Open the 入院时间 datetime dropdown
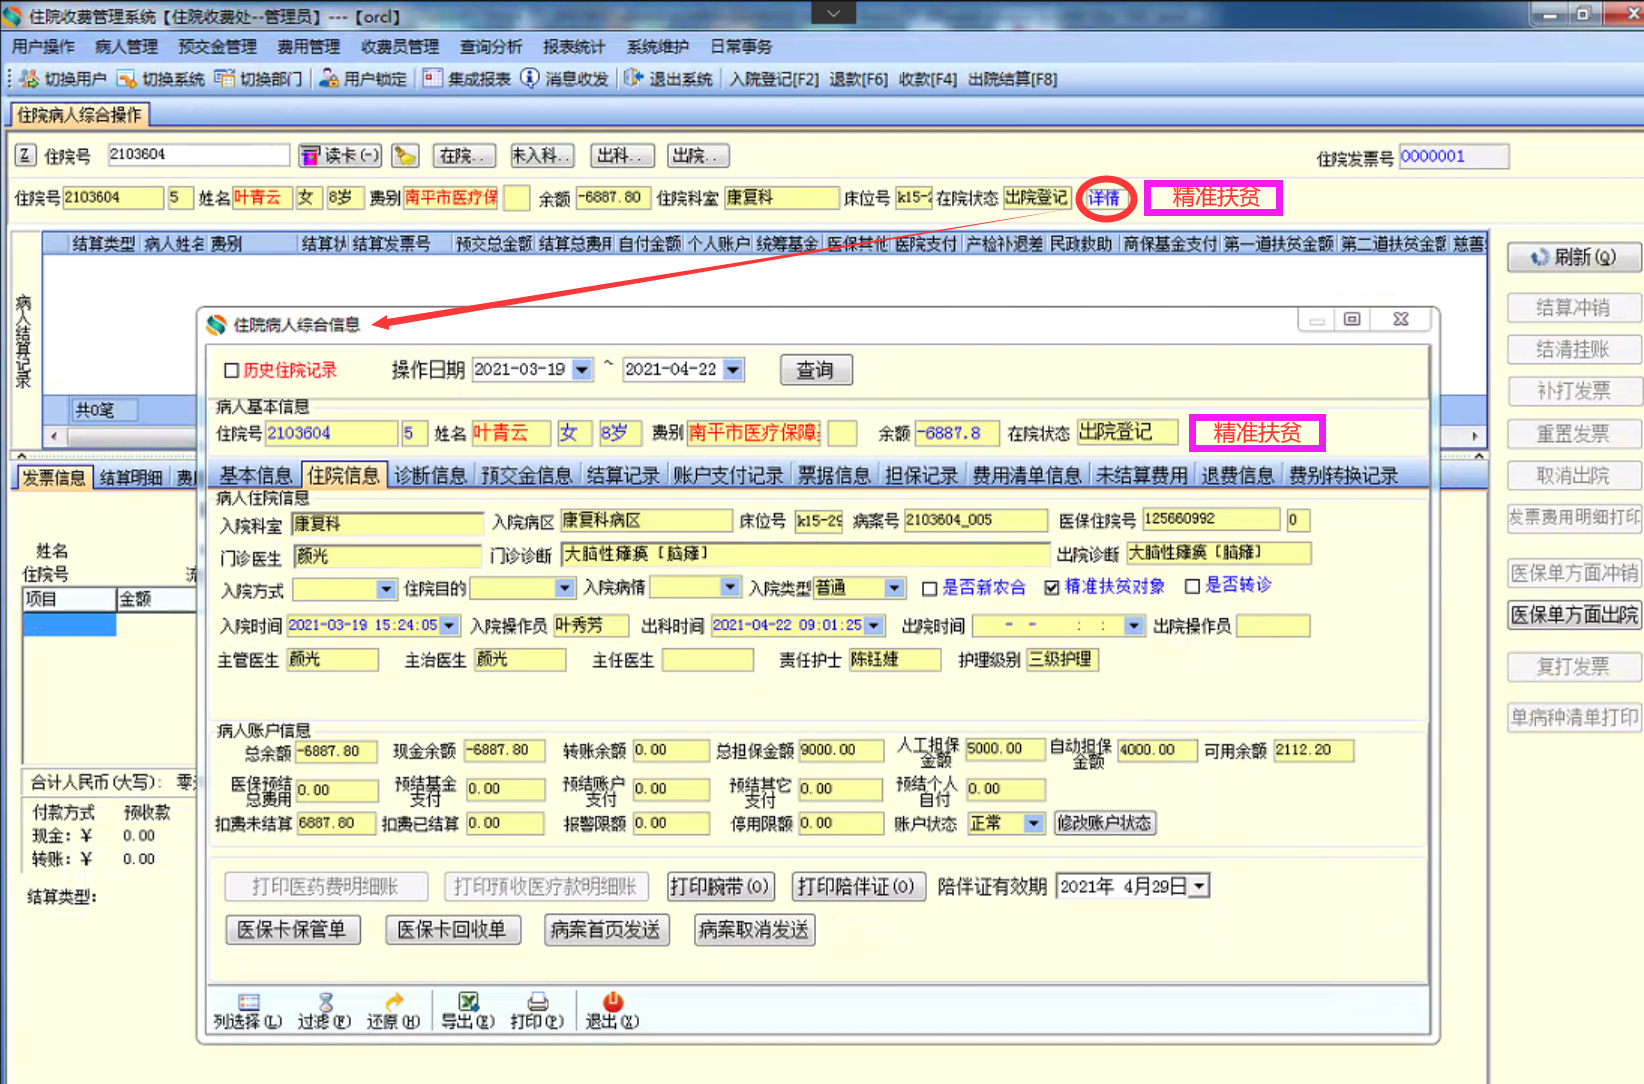The height and width of the screenshot is (1084, 1644). (449, 626)
